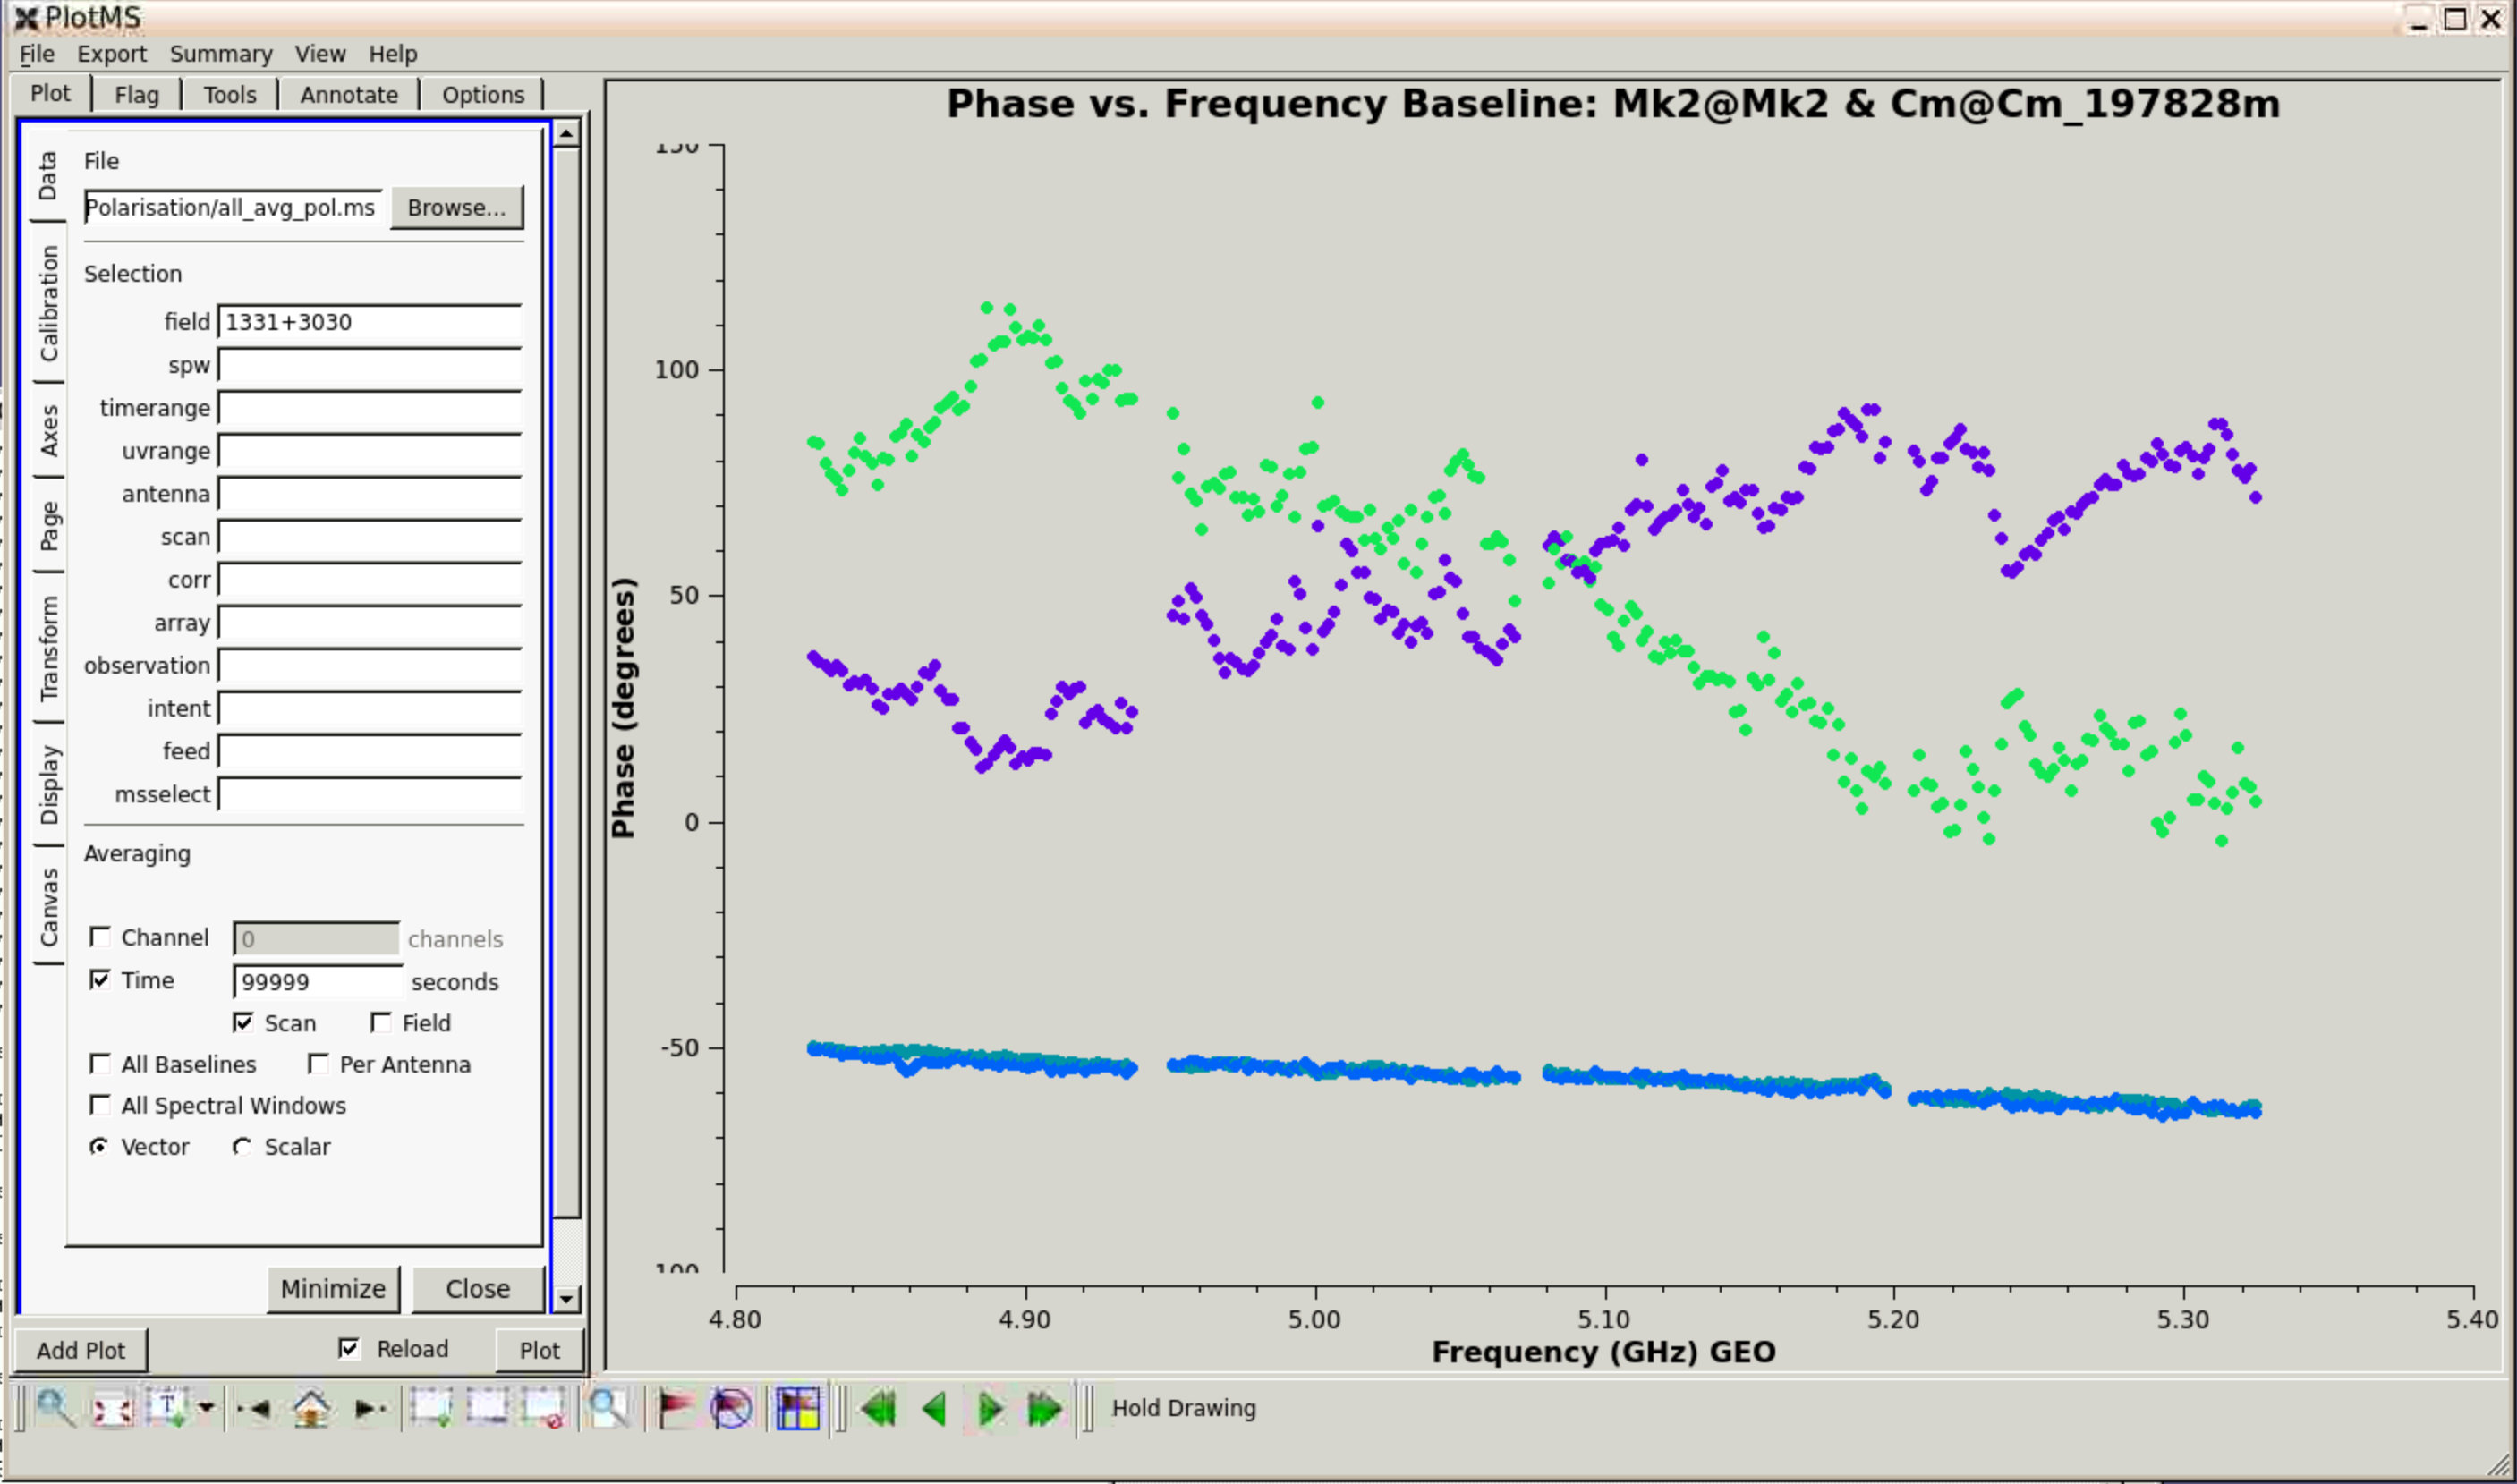Open the Transform side tab
This screenshot has width=2517, height=1484.
[48, 648]
